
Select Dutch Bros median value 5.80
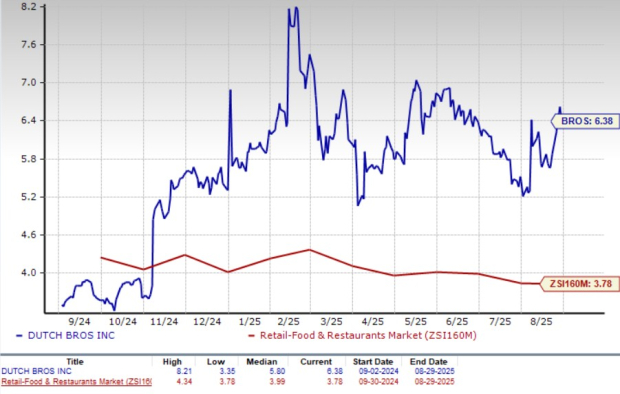(x=277, y=371)
